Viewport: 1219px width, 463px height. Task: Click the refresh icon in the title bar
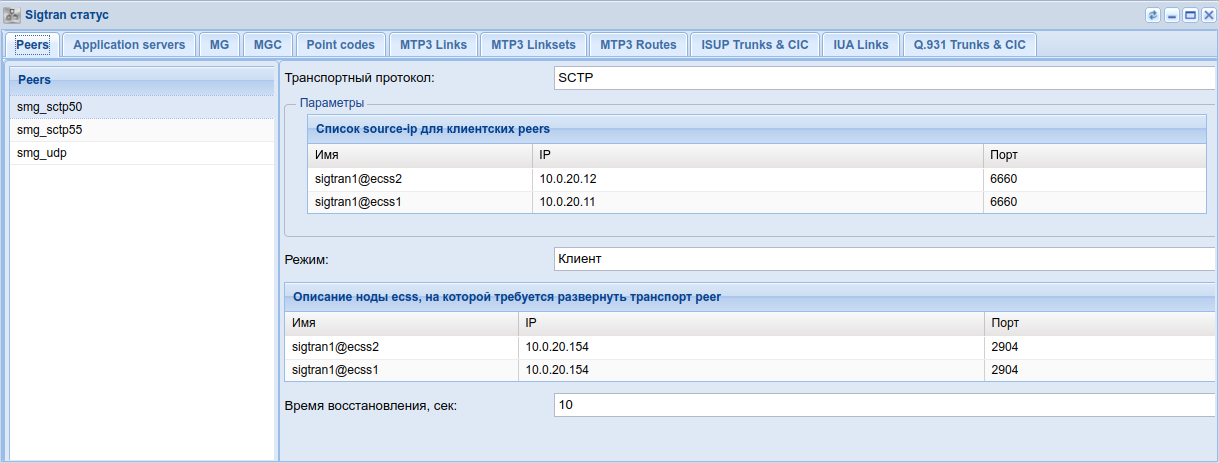1153,15
